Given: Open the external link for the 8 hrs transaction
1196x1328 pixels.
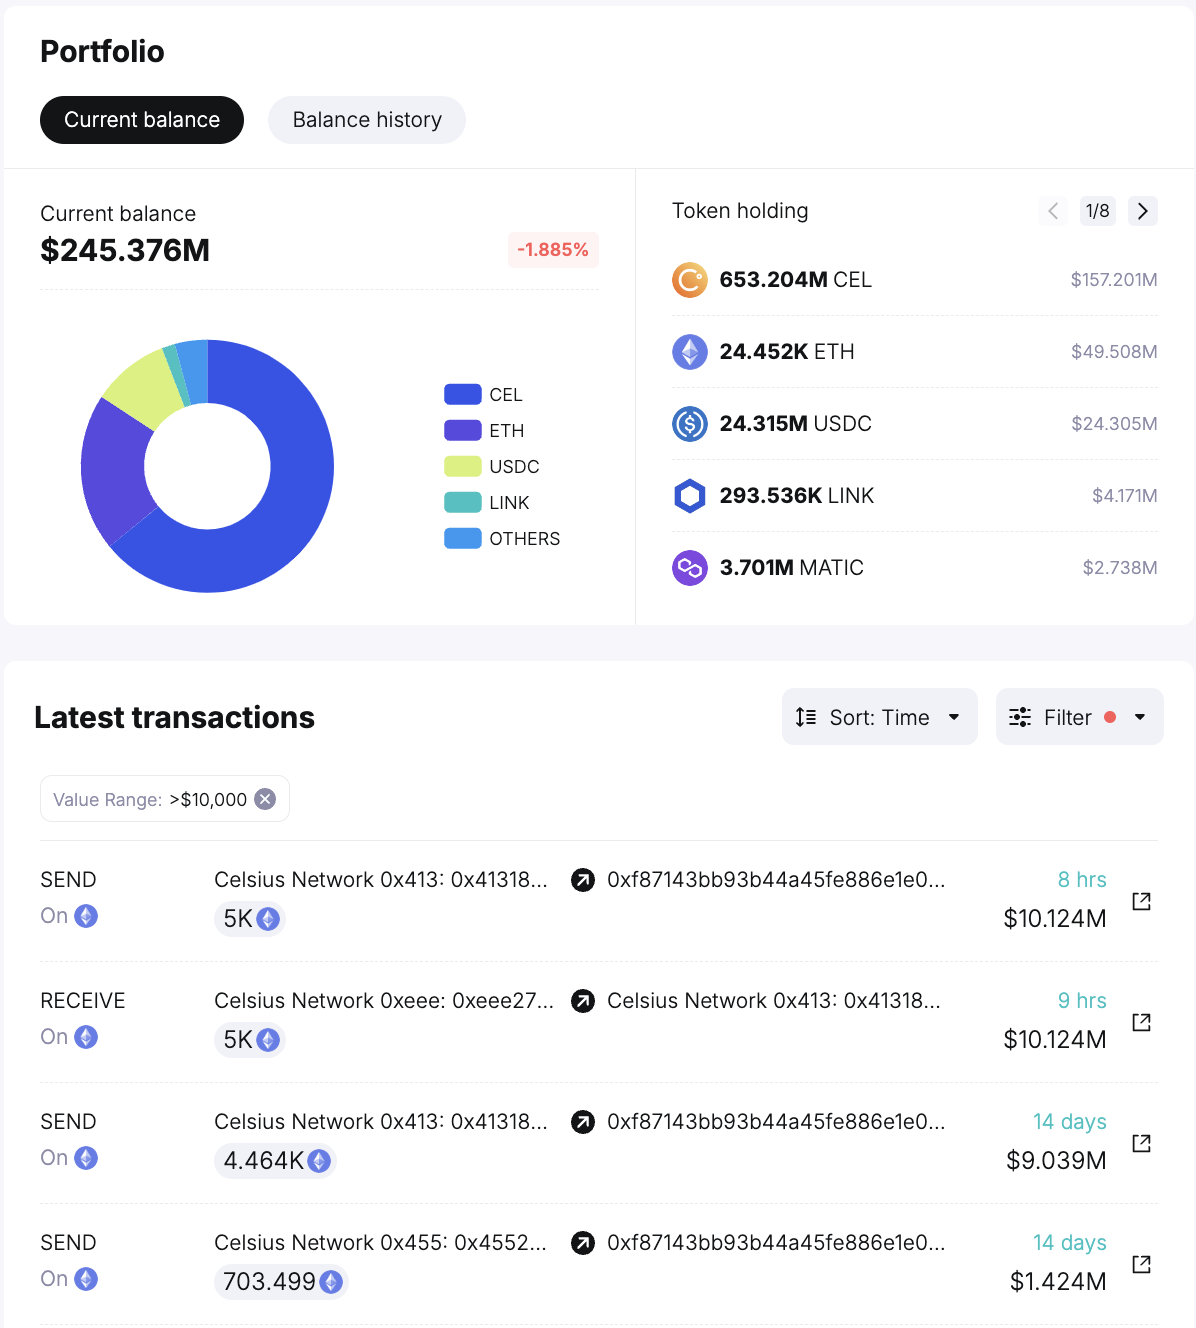Looking at the screenshot, I should (x=1141, y=900).
